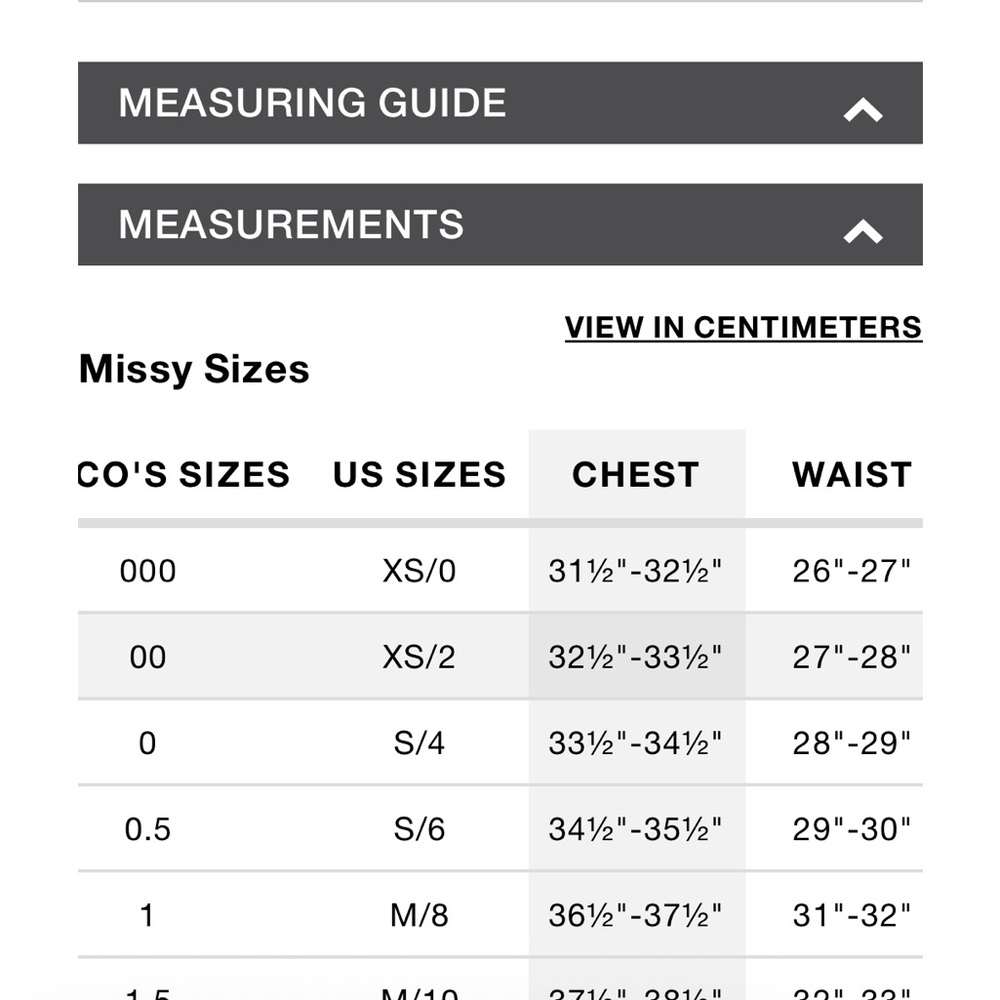Click the Measuring Guide header bar
The width and height of the screenshot is (1000, 1000).
500,103
